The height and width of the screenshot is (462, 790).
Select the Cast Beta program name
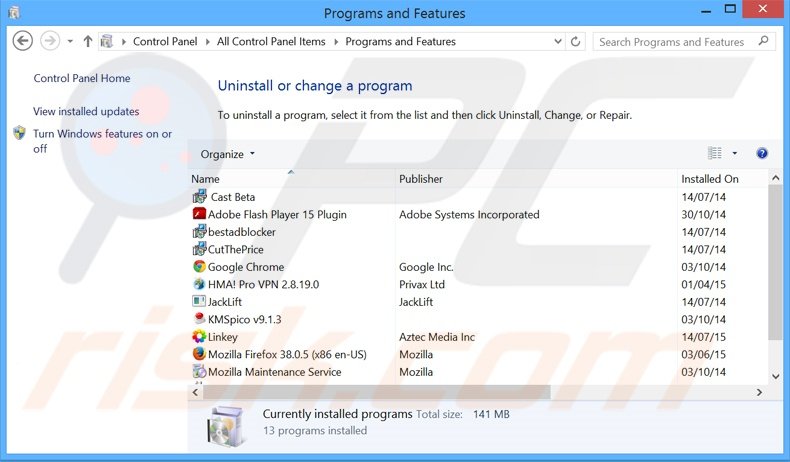click(233, 197)
